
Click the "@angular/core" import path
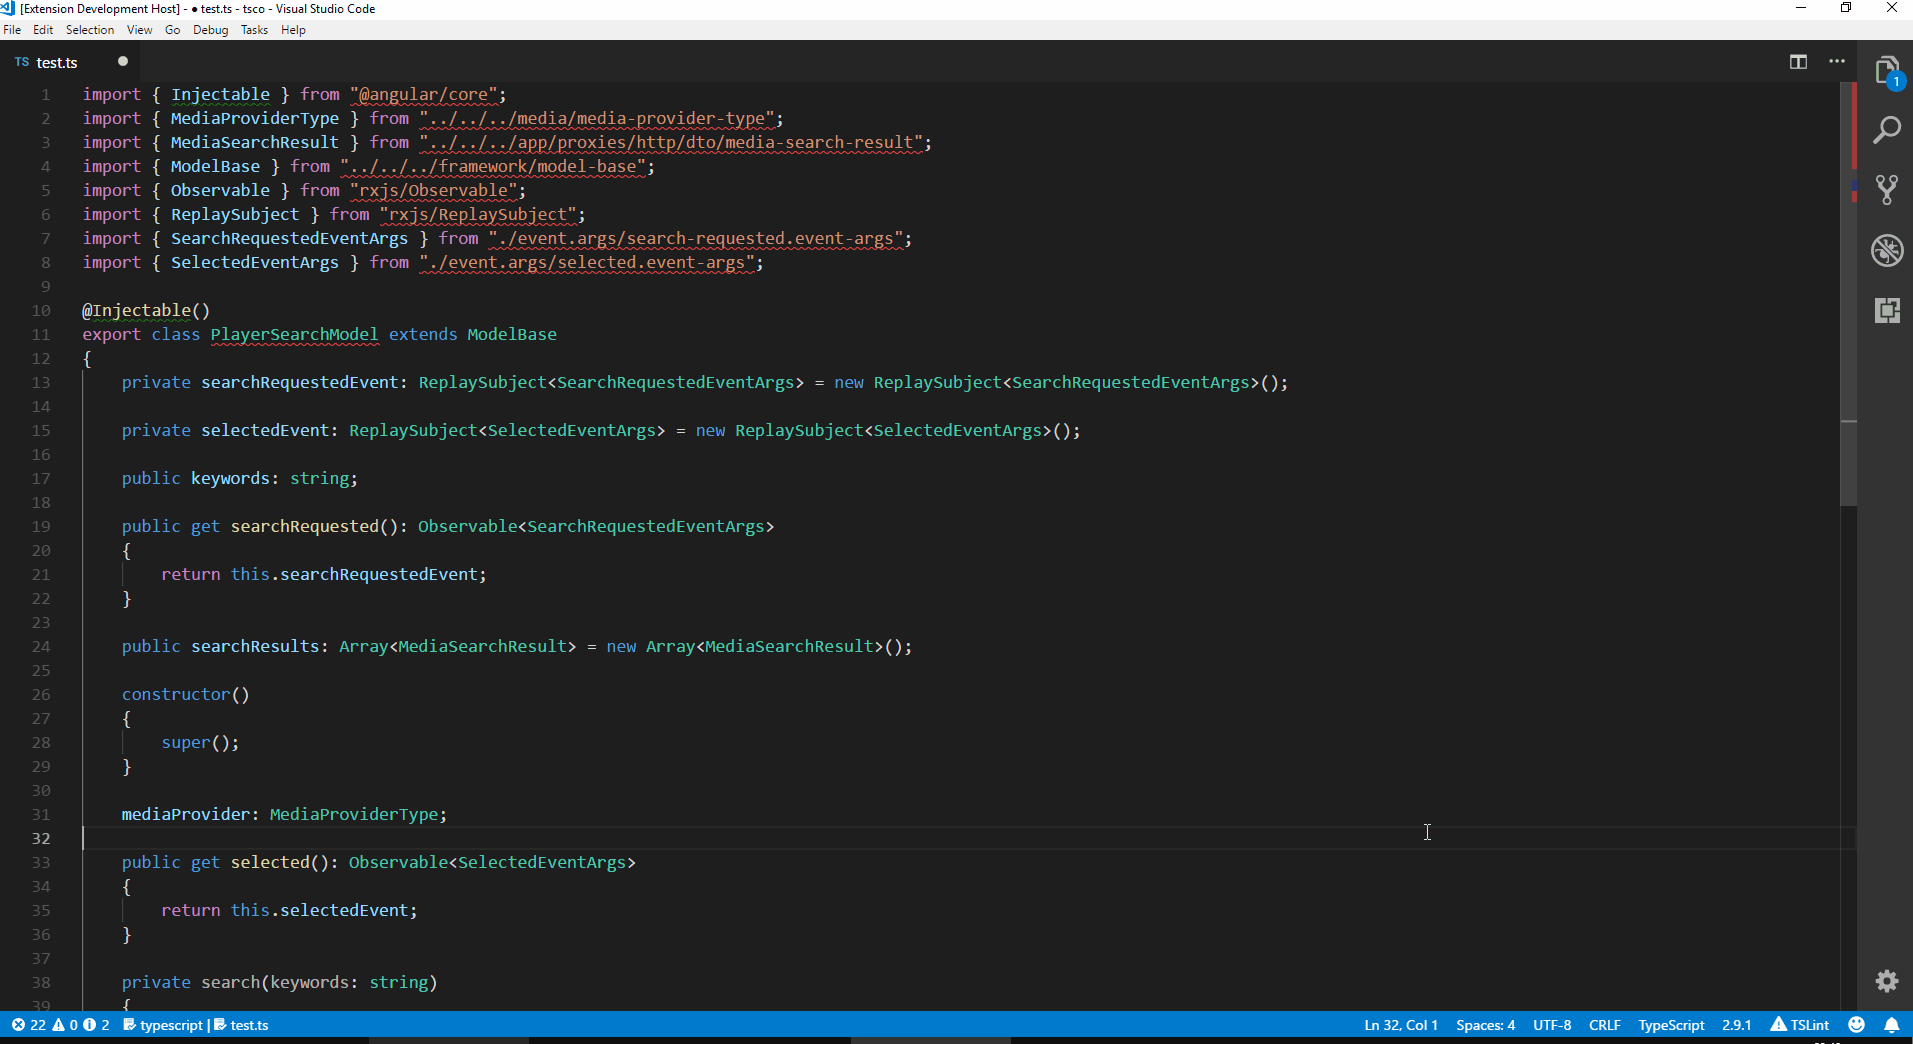pyautogui.click(x=424, y=94)
